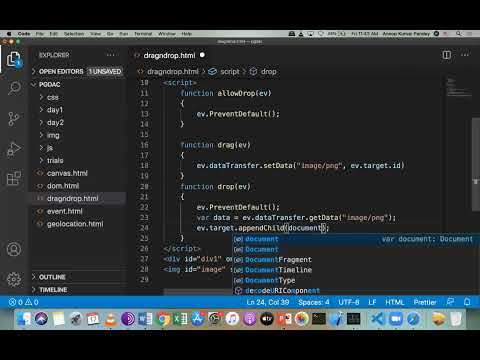Click the drop breadcrumb item
This screenshot has width=480, height=360.
click(269, 71)
